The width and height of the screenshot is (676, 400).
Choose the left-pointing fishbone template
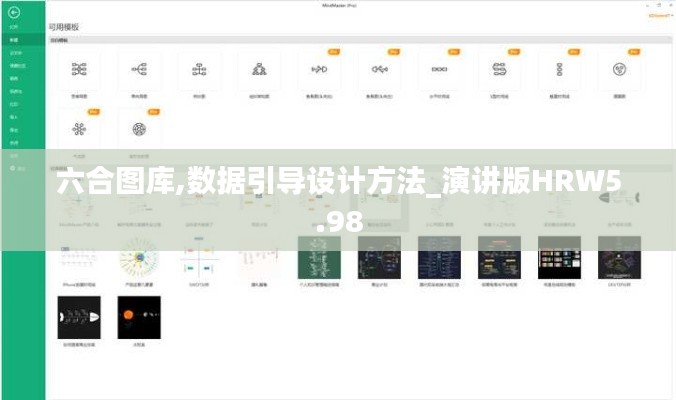pos(379,69)
